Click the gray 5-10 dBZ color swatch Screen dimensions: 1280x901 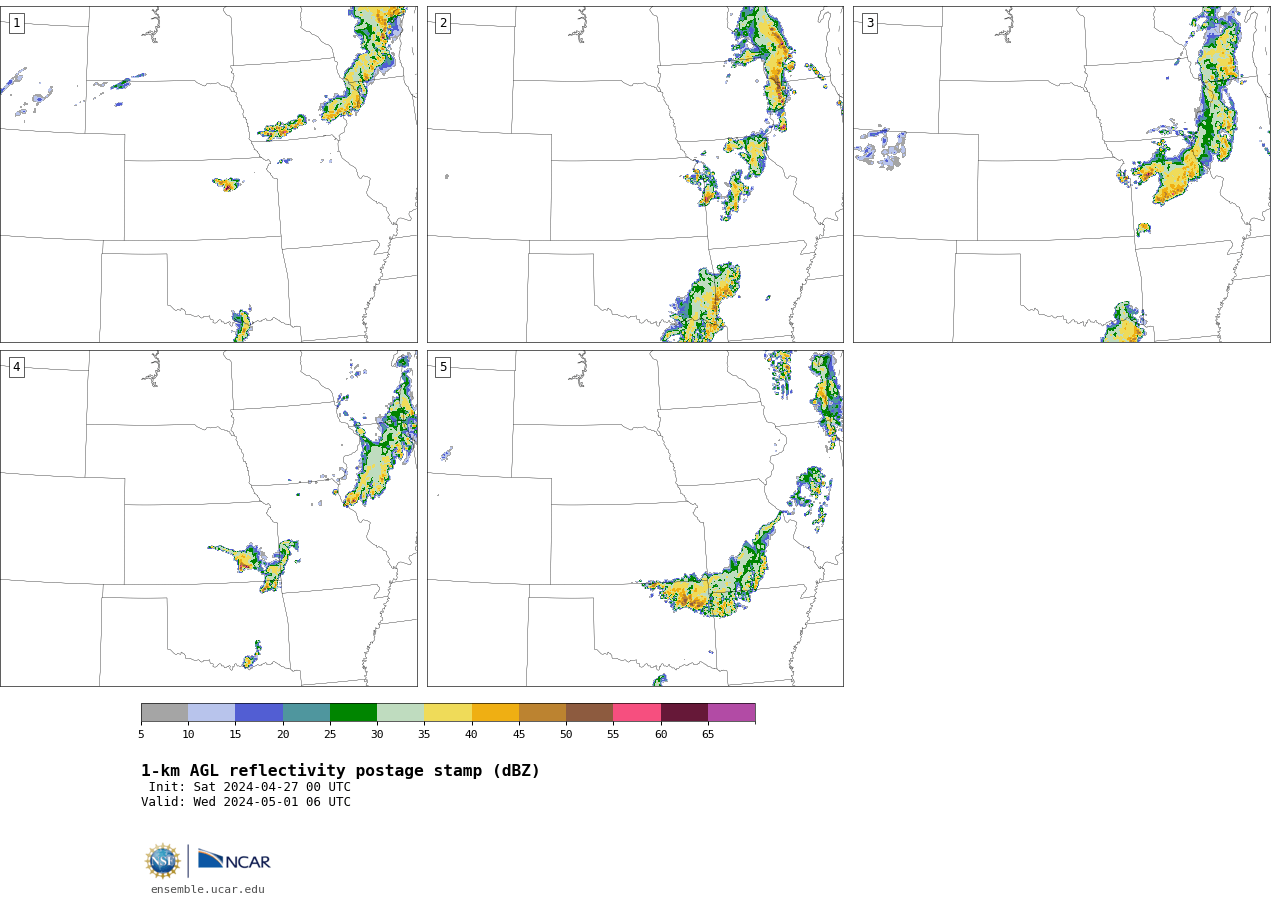[x=164, y=713]
